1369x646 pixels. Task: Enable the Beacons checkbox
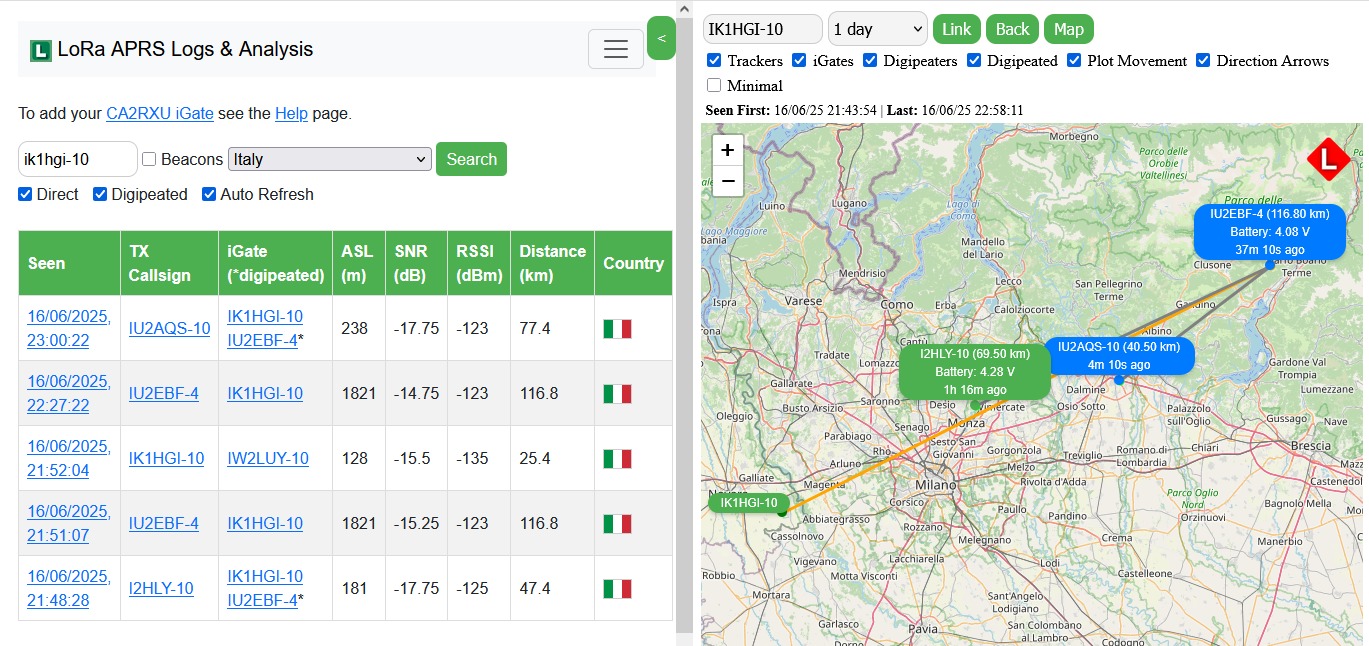(149, 159)
